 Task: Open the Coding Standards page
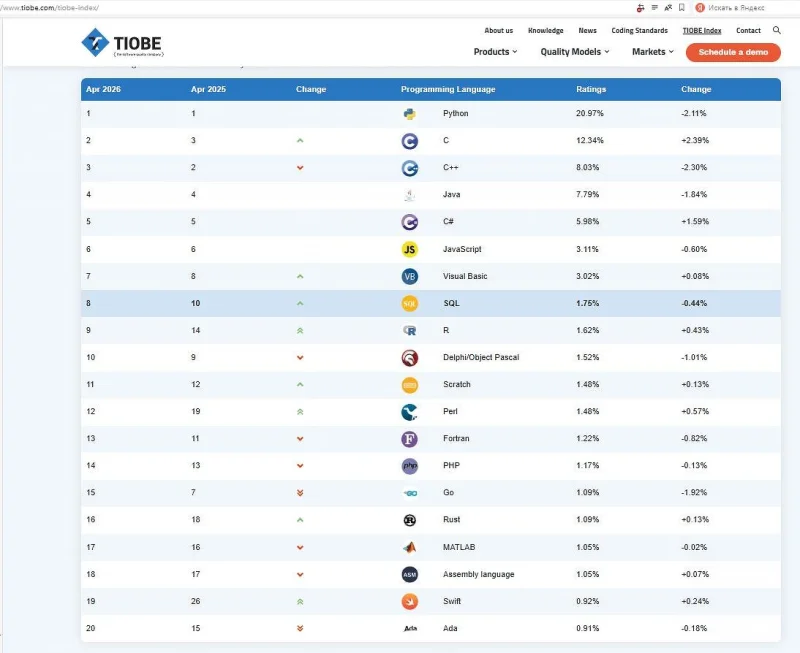639,31
